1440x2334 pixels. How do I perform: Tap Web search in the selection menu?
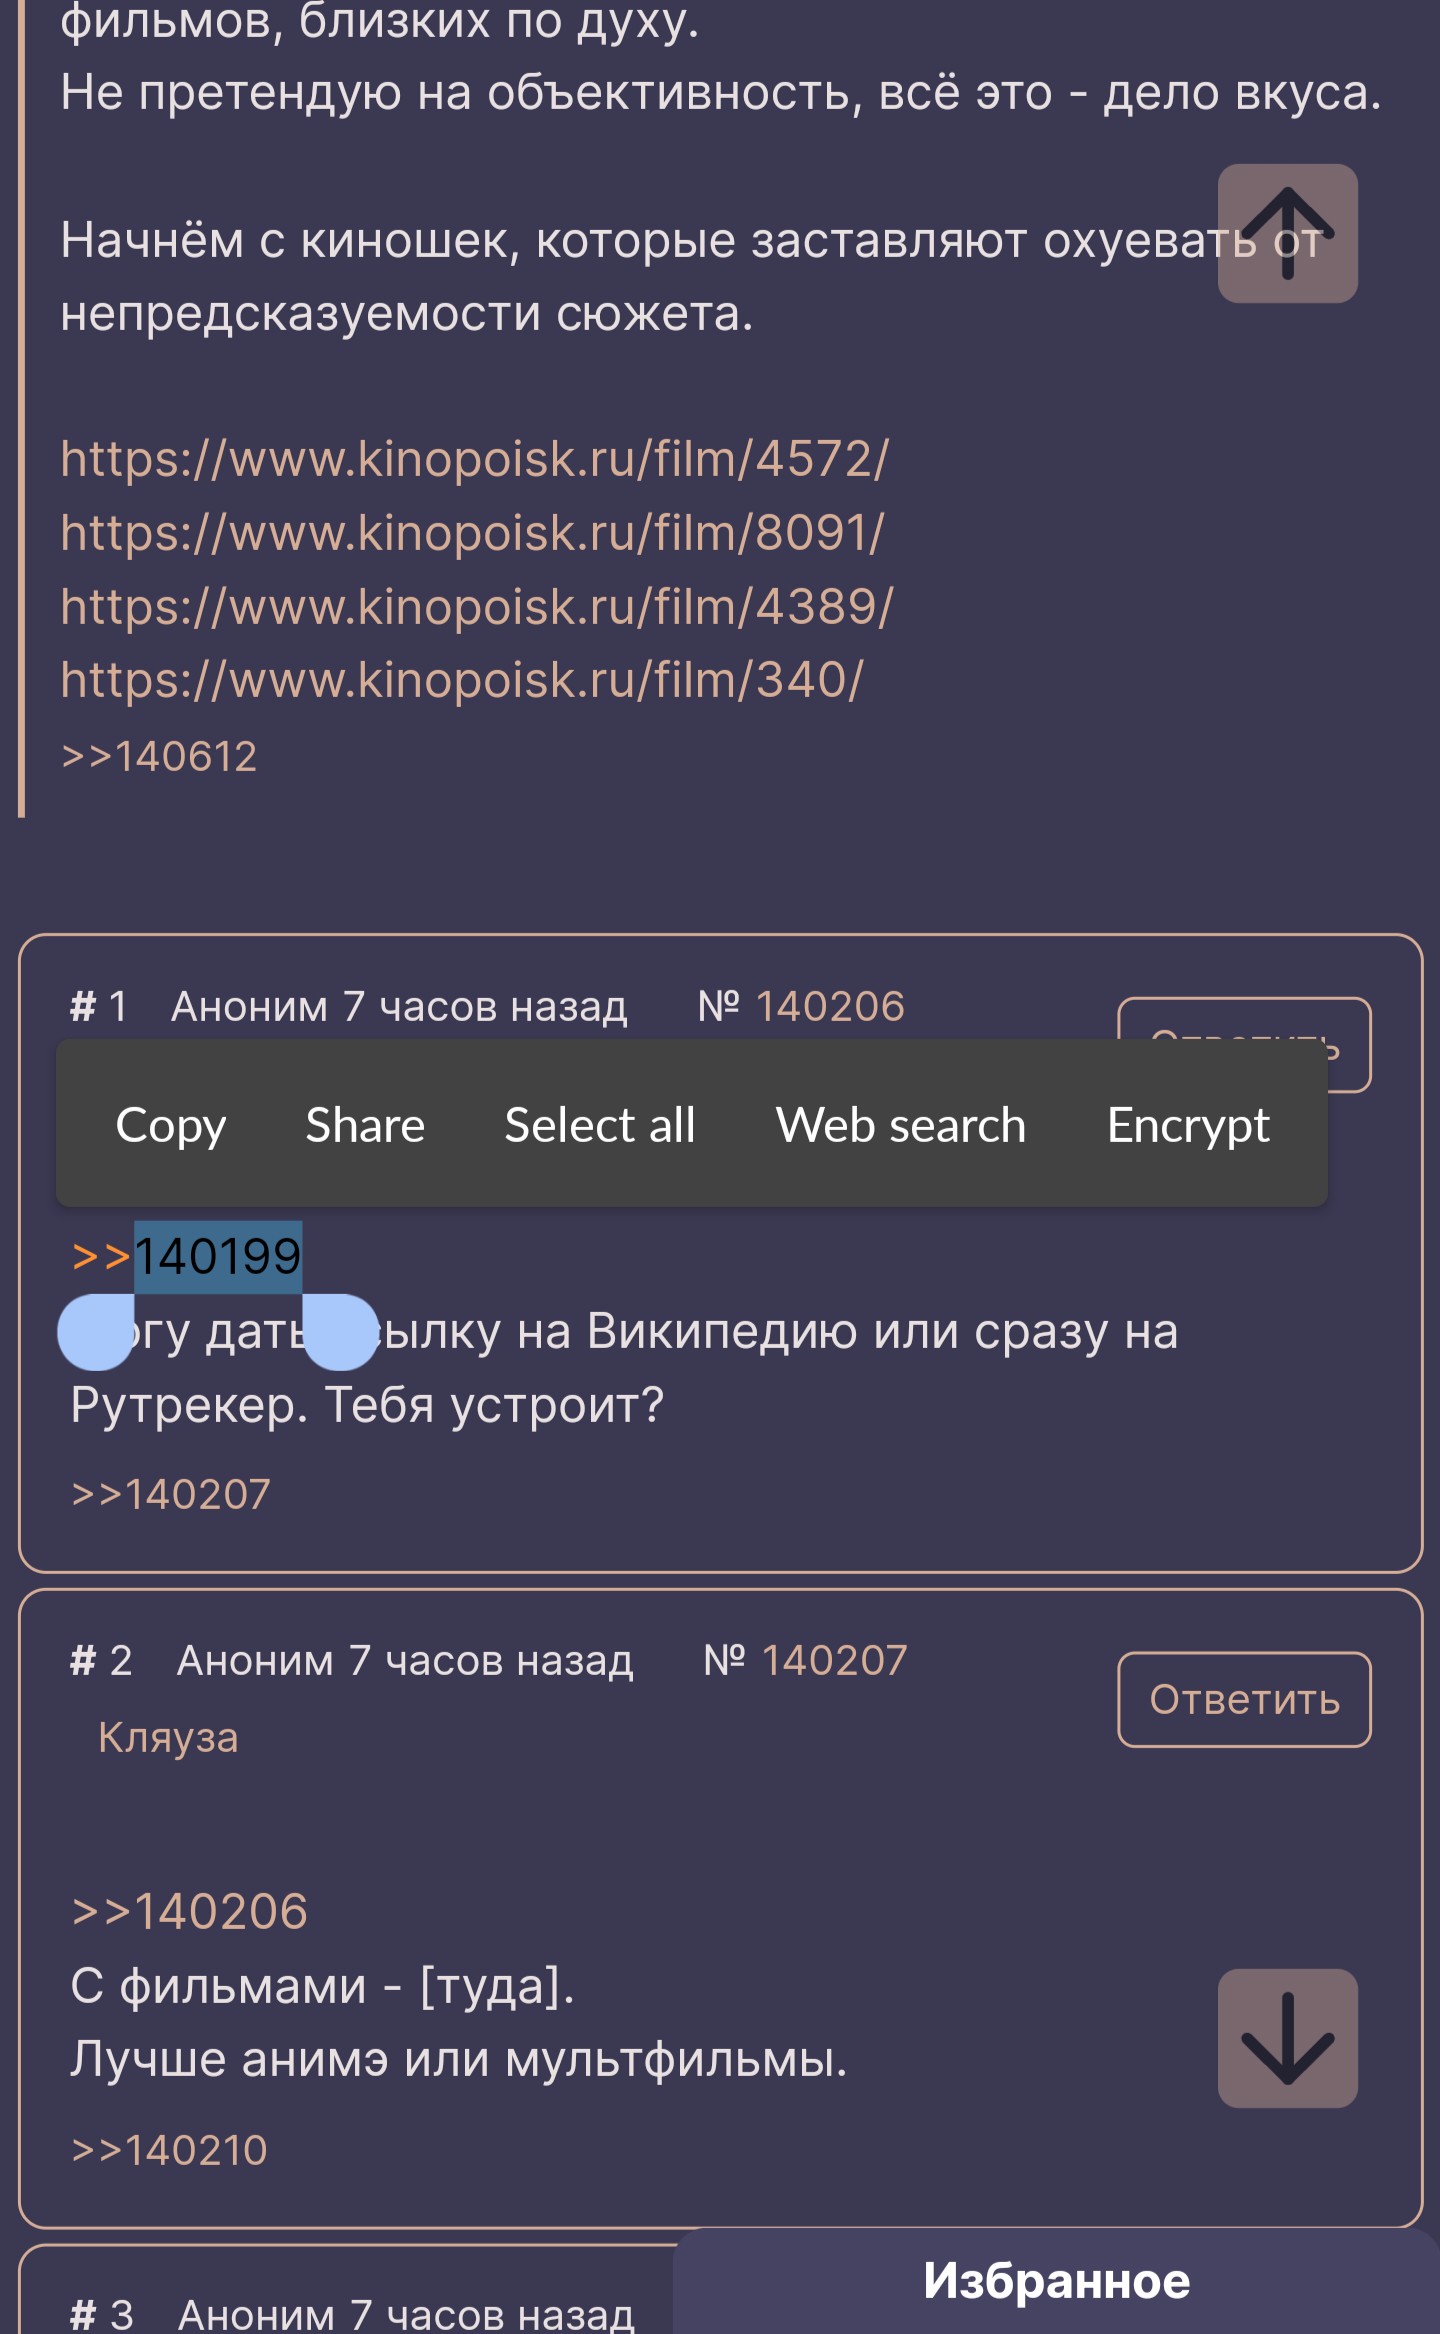pos(901,1124)
